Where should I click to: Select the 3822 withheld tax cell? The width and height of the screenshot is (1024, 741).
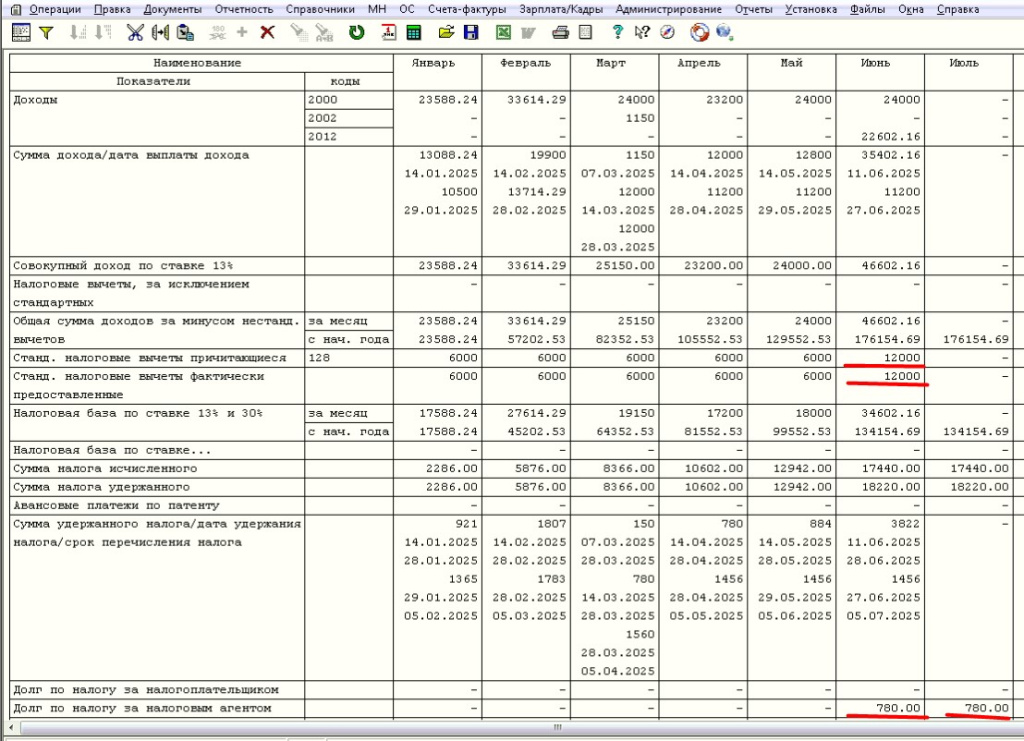[x=905, y=524]
